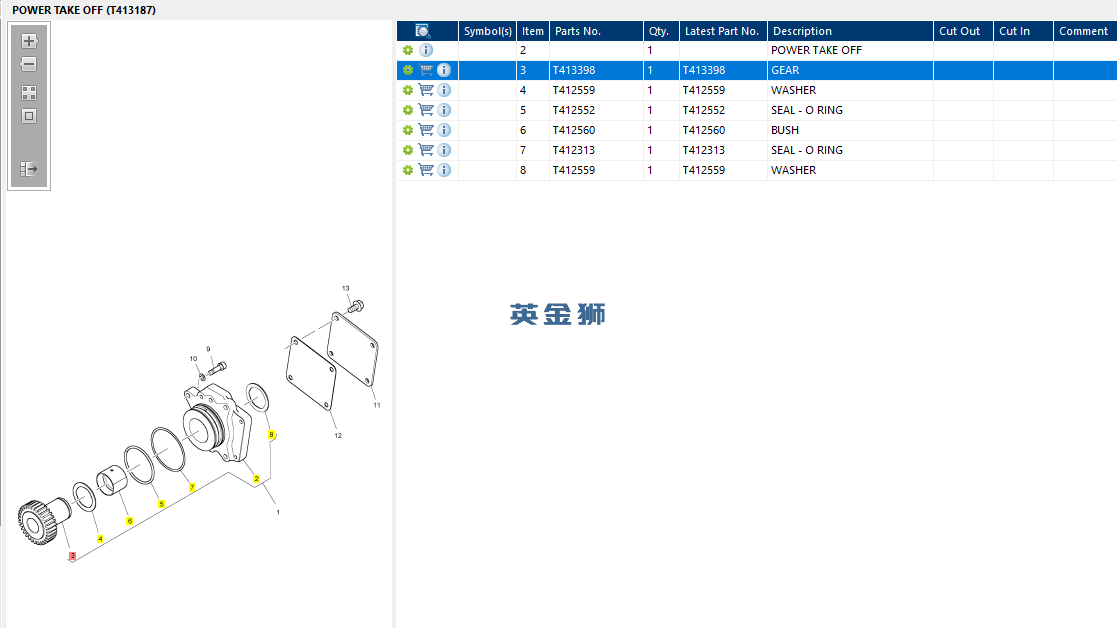1117x628 pixels.
Task: Add item 4 WASHER to cart
Action: click(426, 90)
